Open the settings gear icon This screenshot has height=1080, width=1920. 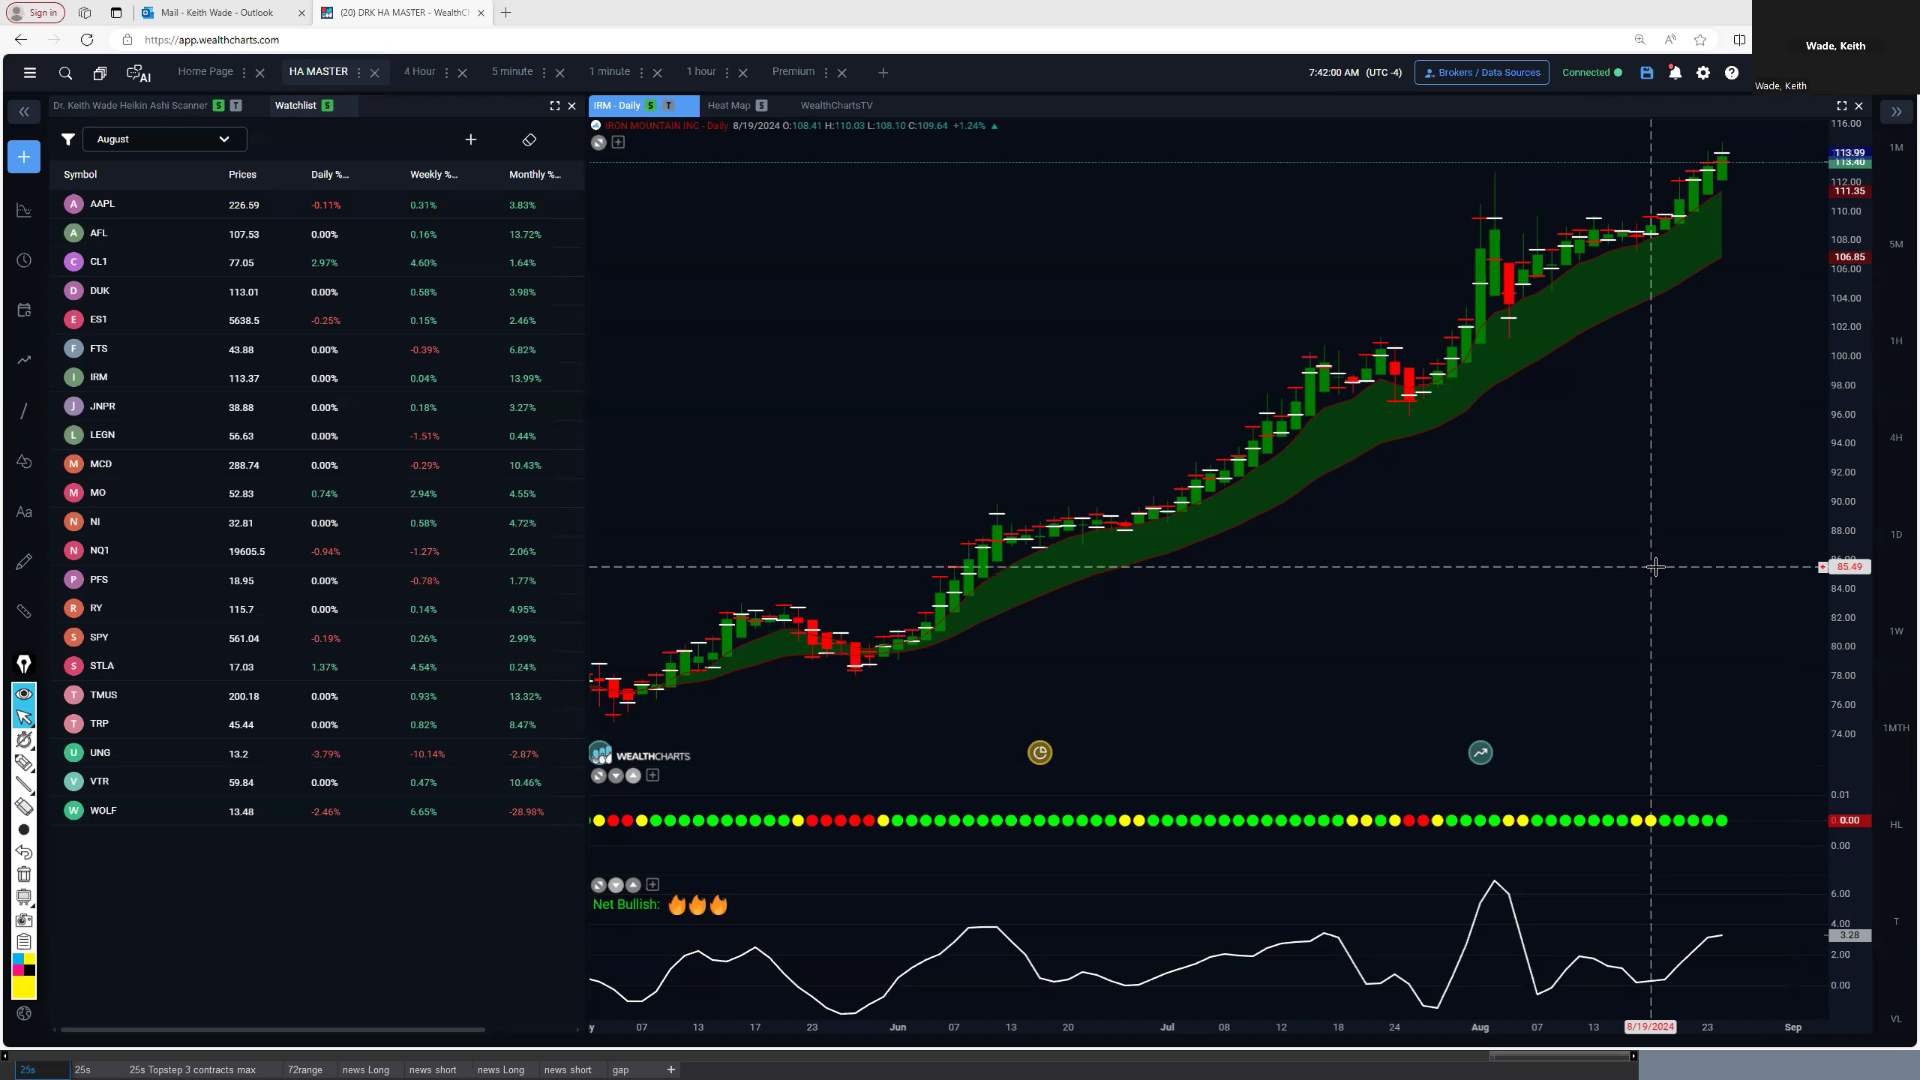coord(1703,73)
